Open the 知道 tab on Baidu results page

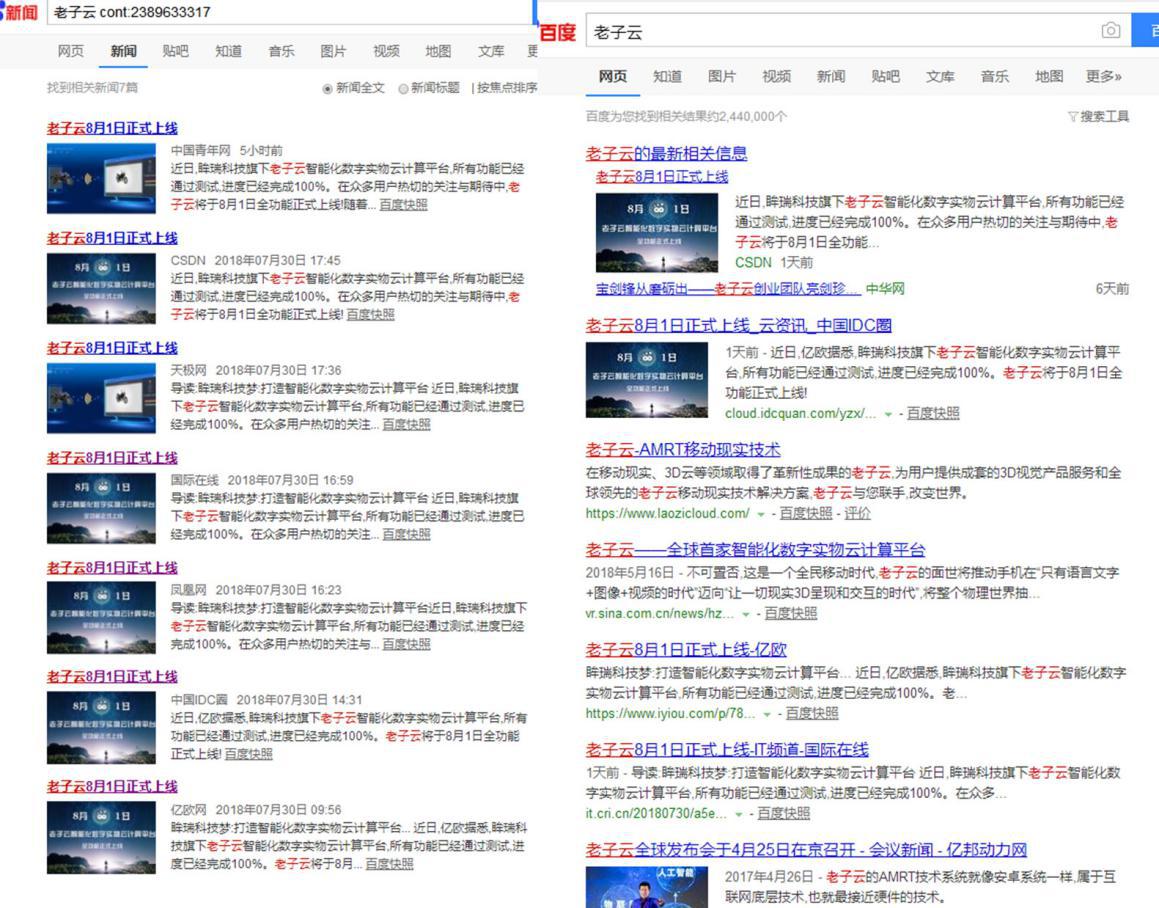[667, 74]
